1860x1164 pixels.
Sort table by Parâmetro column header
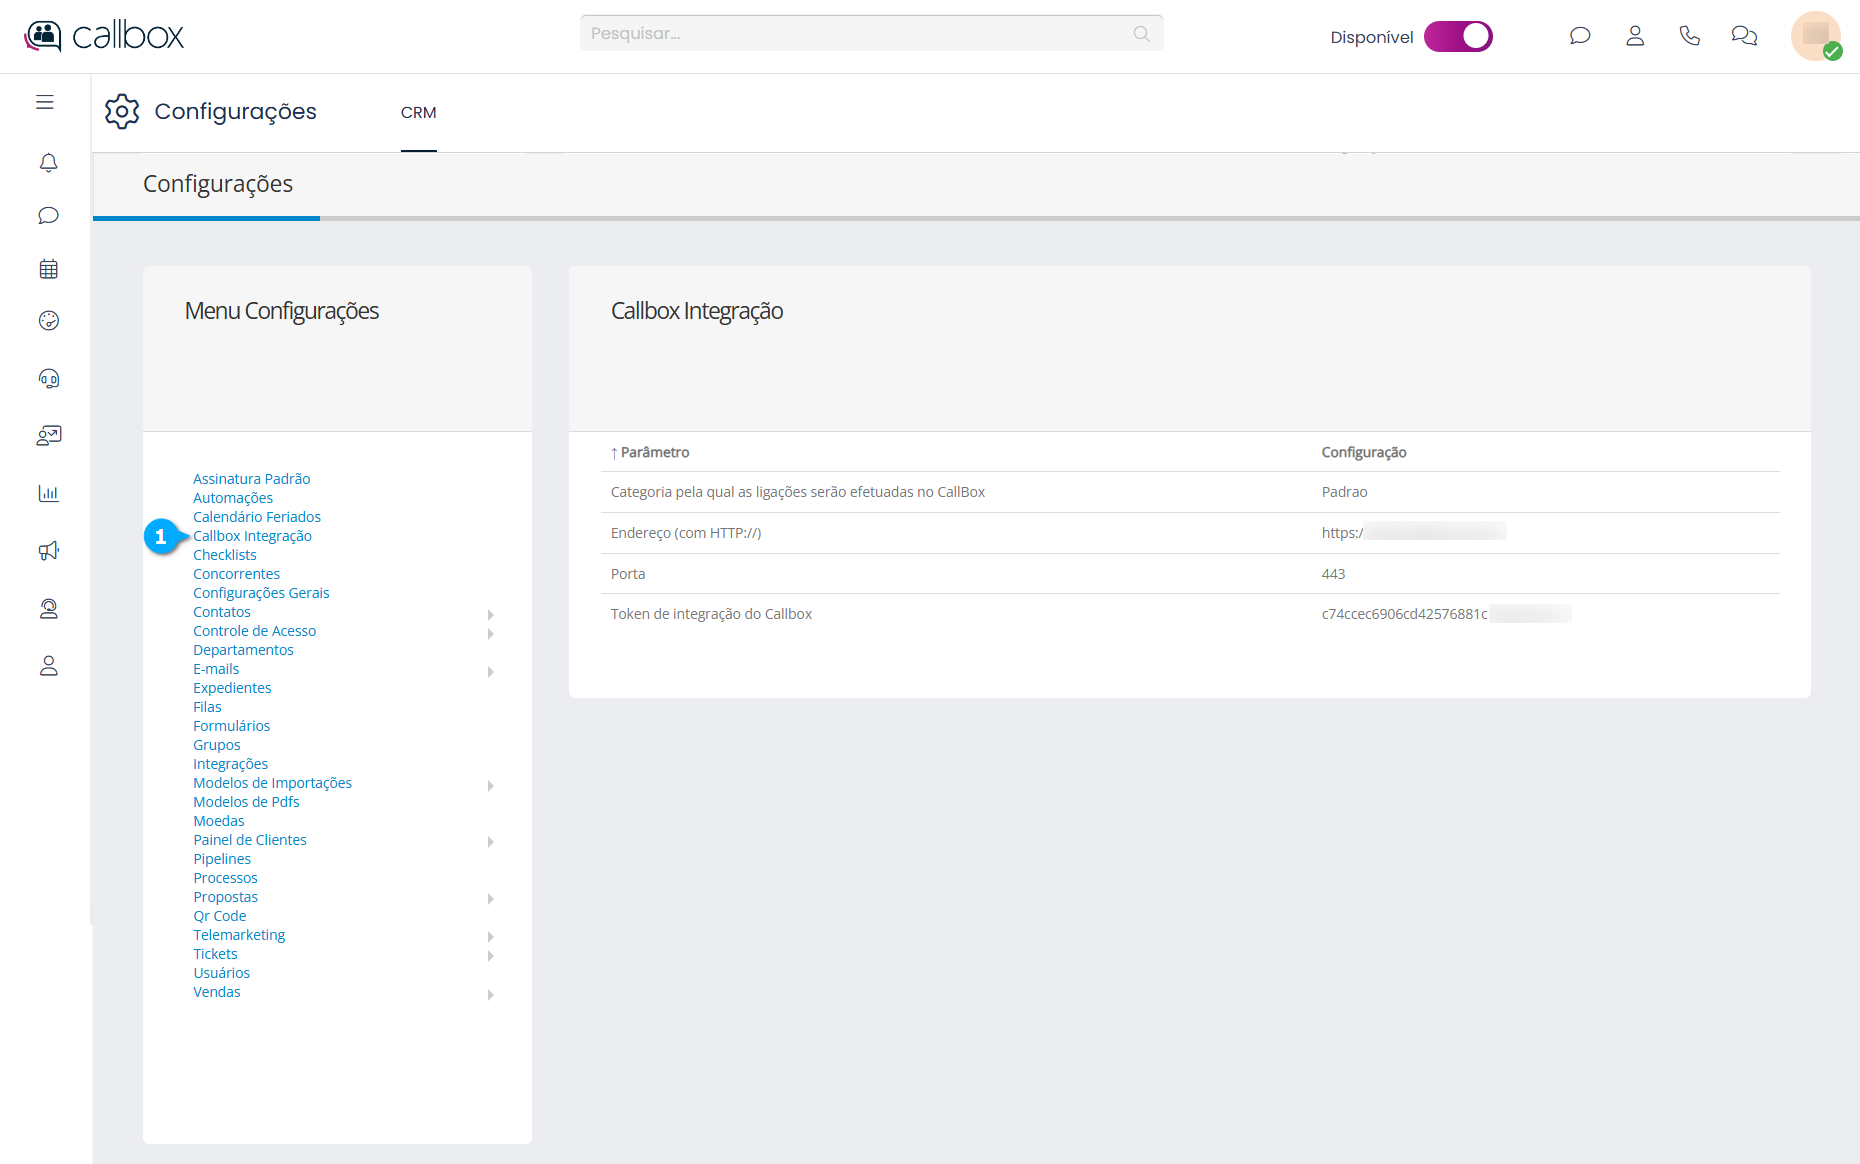[654, 452]
